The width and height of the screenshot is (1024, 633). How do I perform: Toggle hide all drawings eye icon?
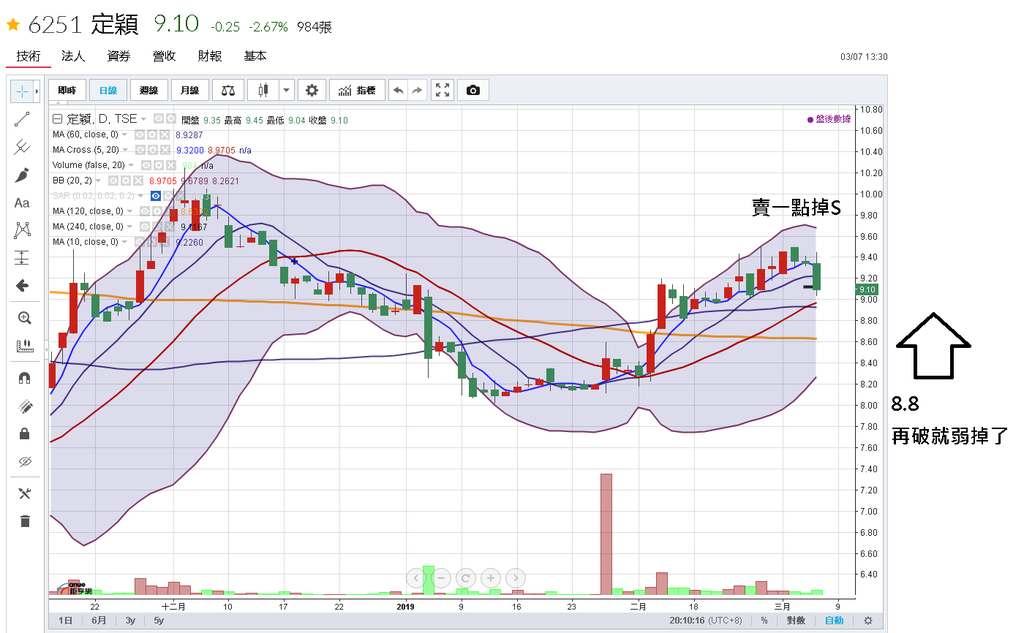click(x=24, y=461)
